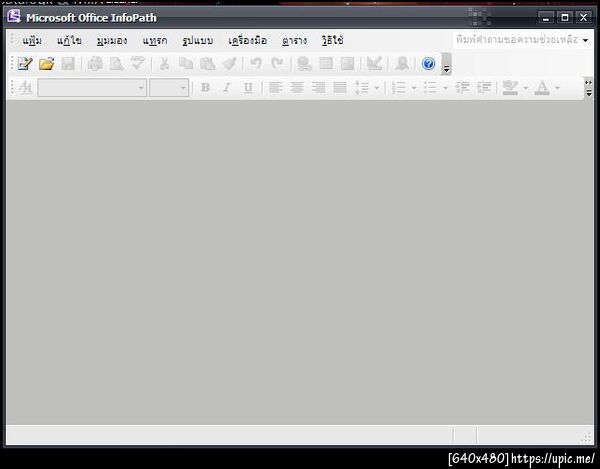Screen dimensions: 600x469
Task: Close the InfoPath window
Action: 583,17
